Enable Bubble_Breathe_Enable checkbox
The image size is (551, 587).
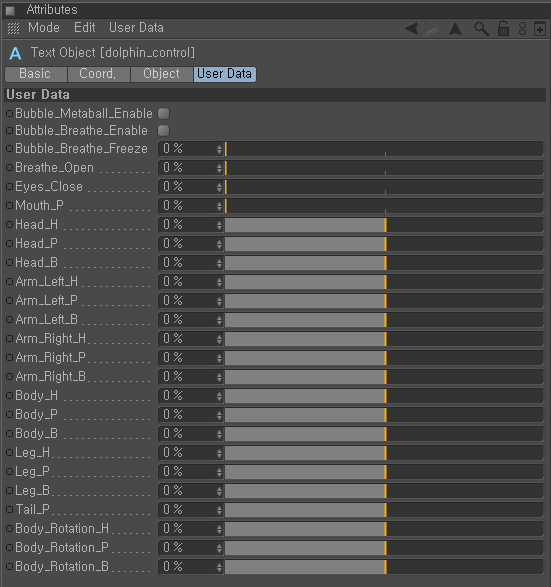pos(164,131)
